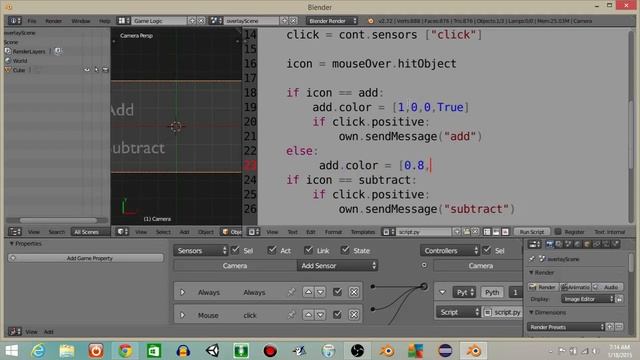Toggle word wrap icon in text editor

click(496, 232)
